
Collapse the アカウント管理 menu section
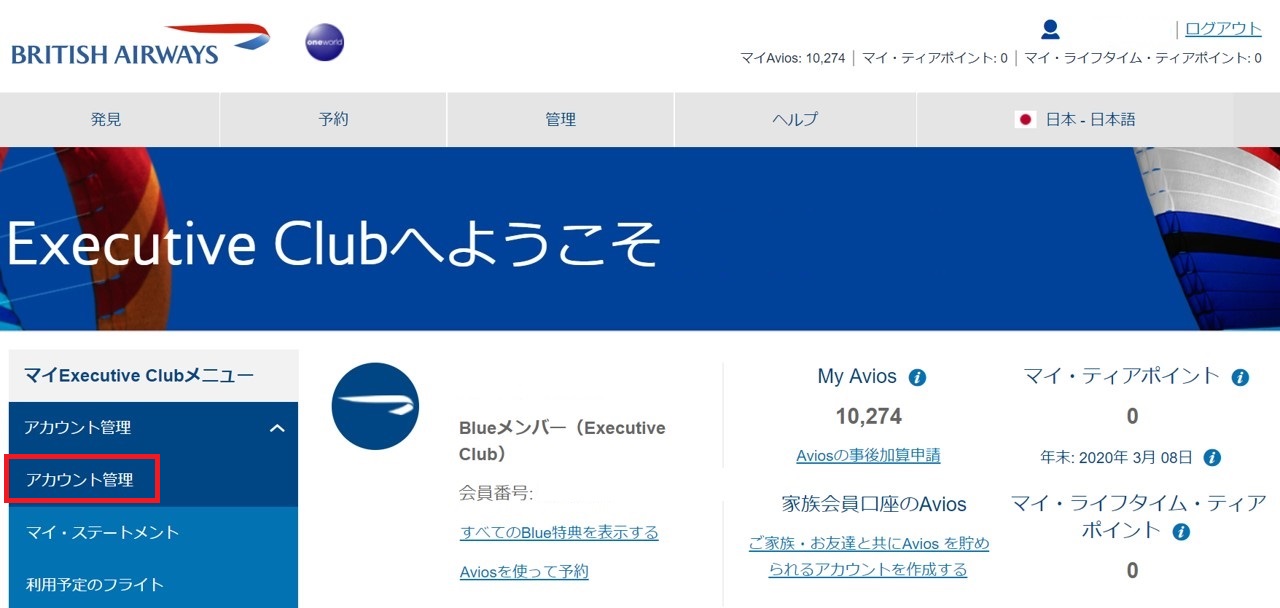277,428
